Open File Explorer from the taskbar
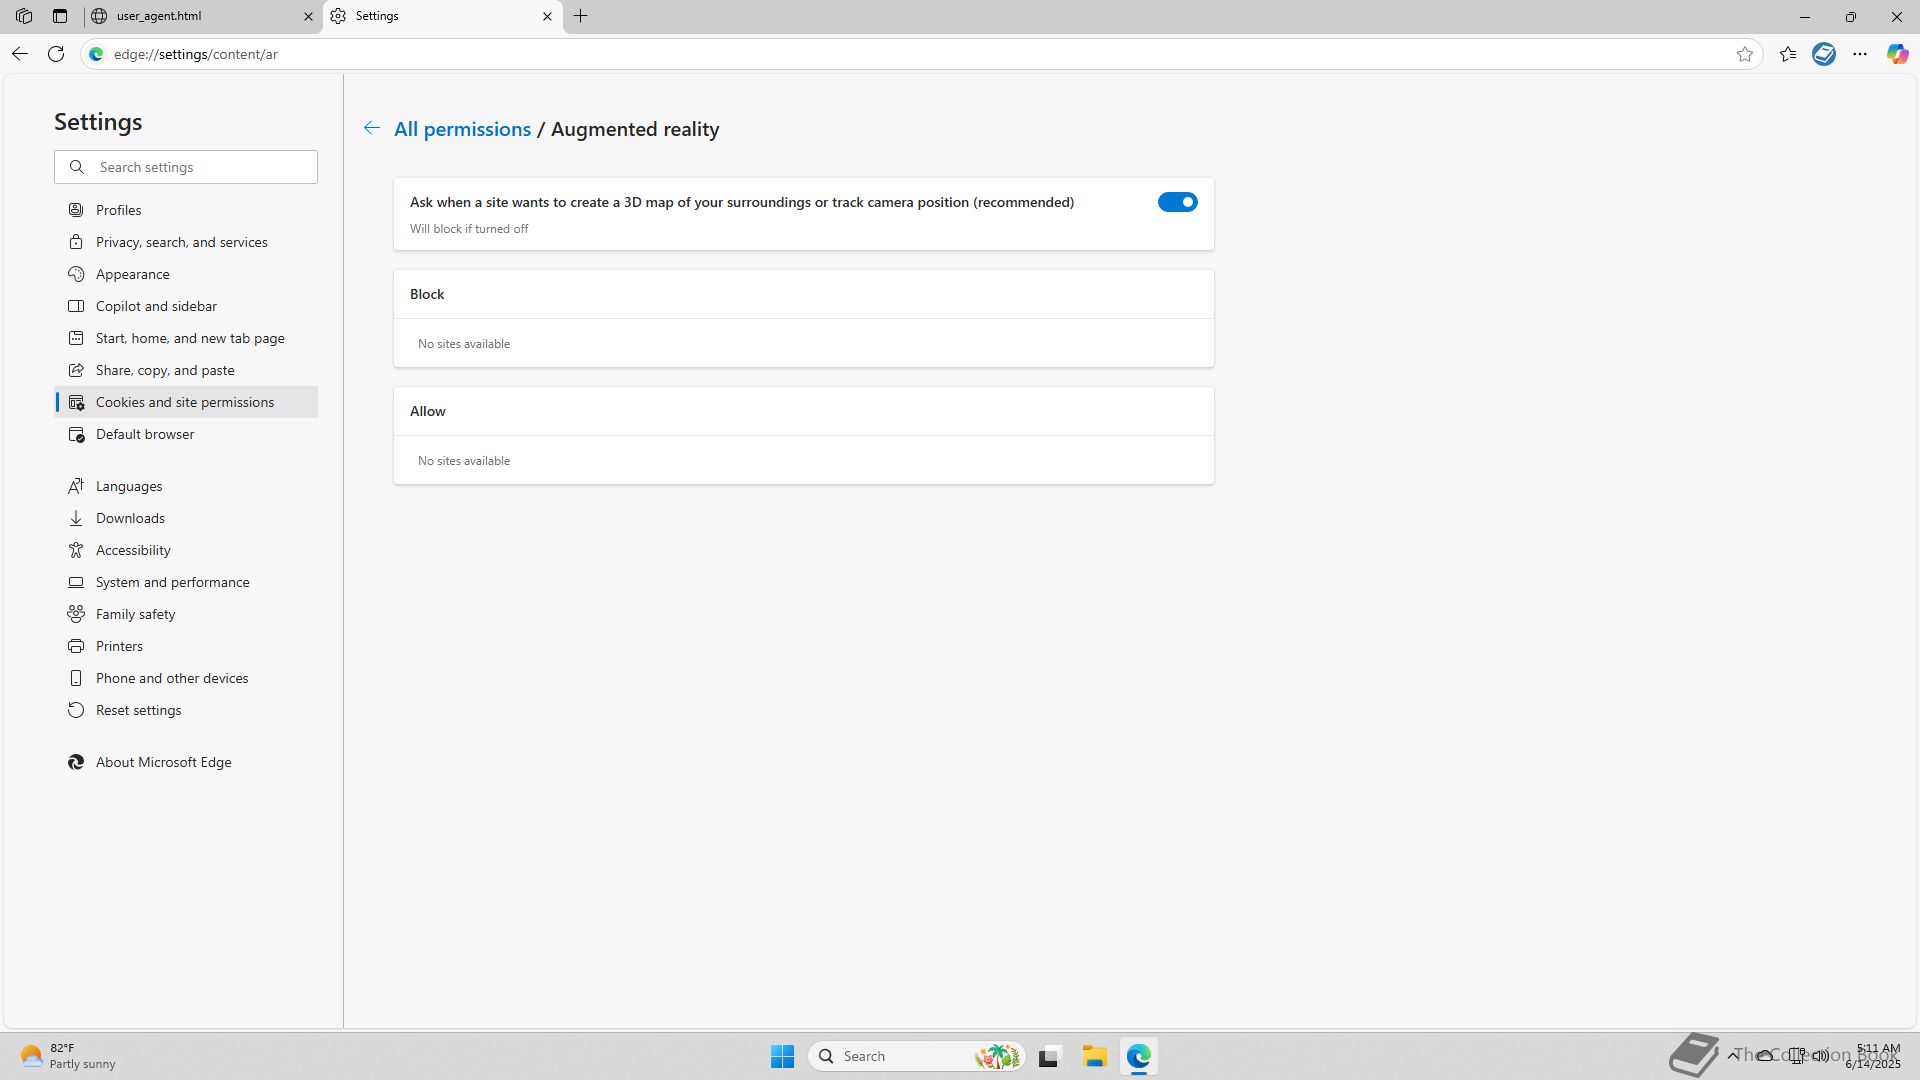The height and width of the screenshot is (1080, 1920). tap(1094, 1056)
